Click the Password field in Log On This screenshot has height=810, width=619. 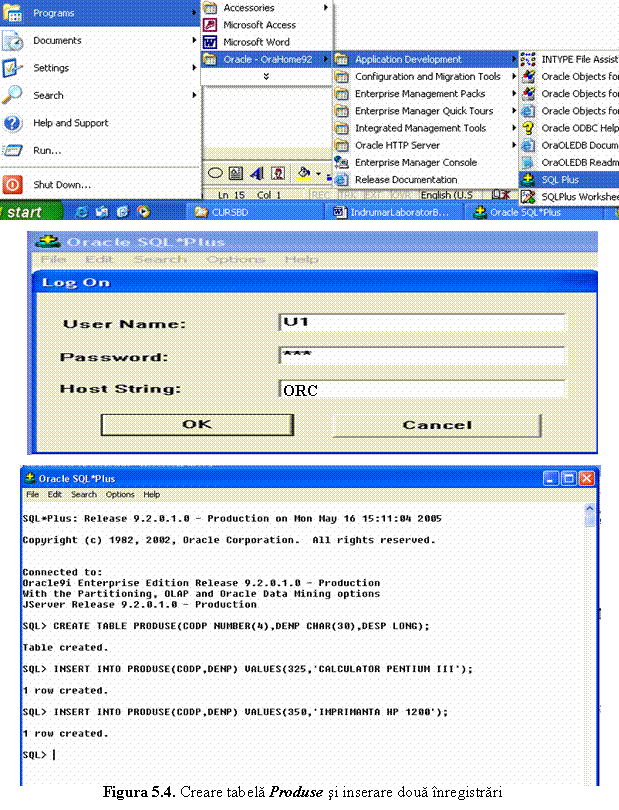422,355
